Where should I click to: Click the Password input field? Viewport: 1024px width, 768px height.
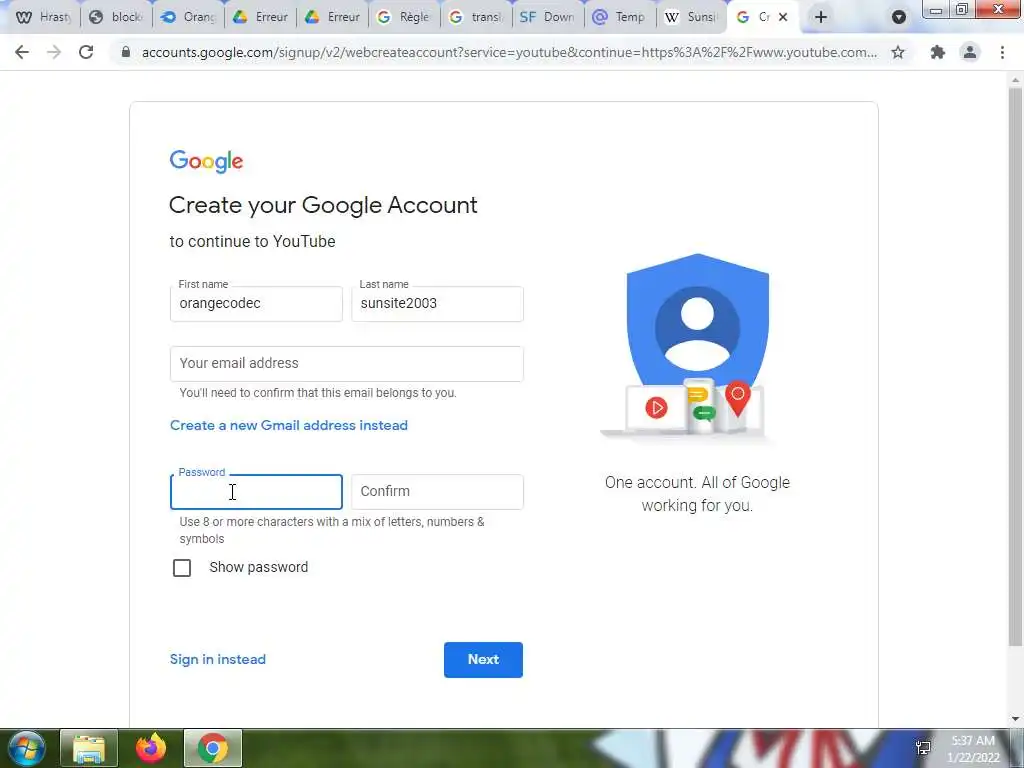[256, 492]
